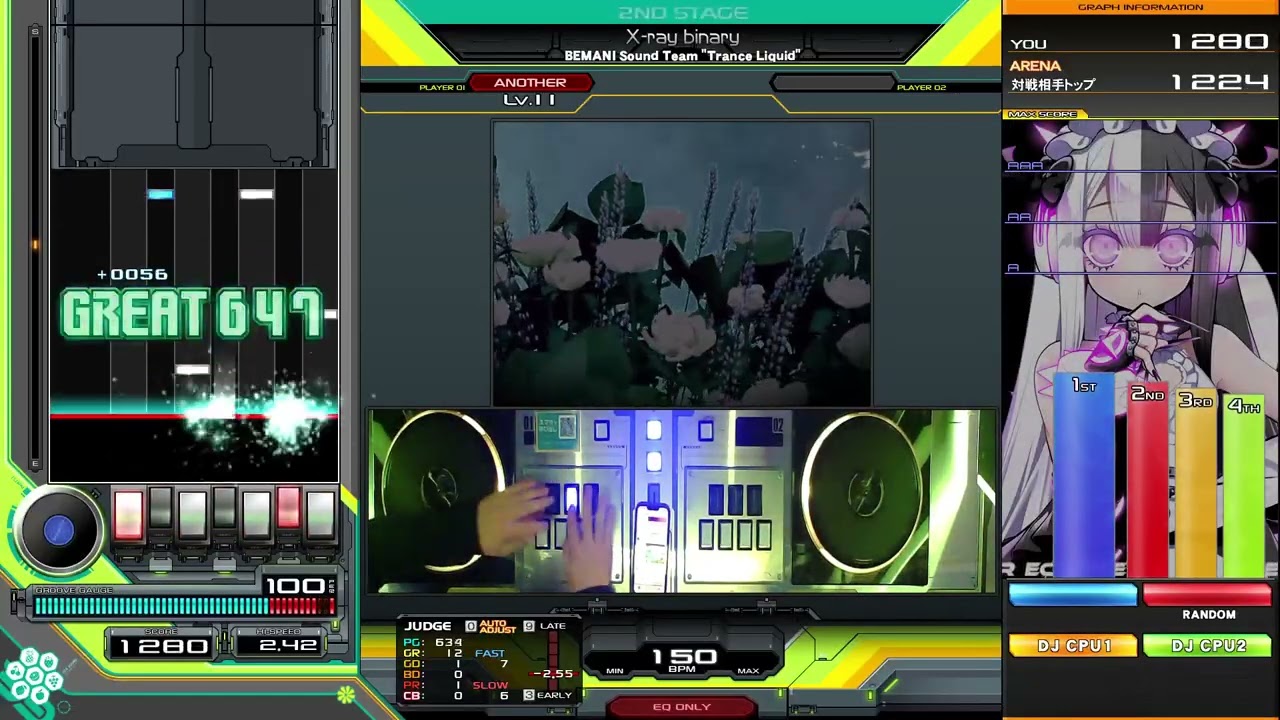The width and height of the screenshot is (1280, 720).
Task: Click the 2ND STAGE header
Action: click(x=682, y=13)
